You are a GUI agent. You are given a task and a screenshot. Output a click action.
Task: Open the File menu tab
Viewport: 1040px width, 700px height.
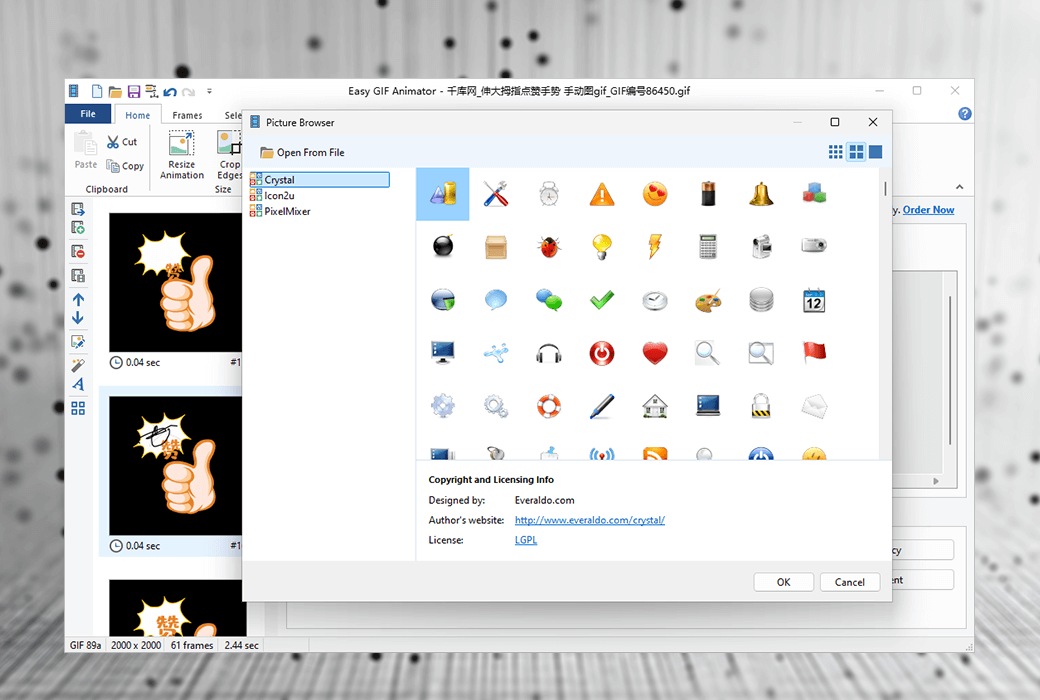click(88, 113)
